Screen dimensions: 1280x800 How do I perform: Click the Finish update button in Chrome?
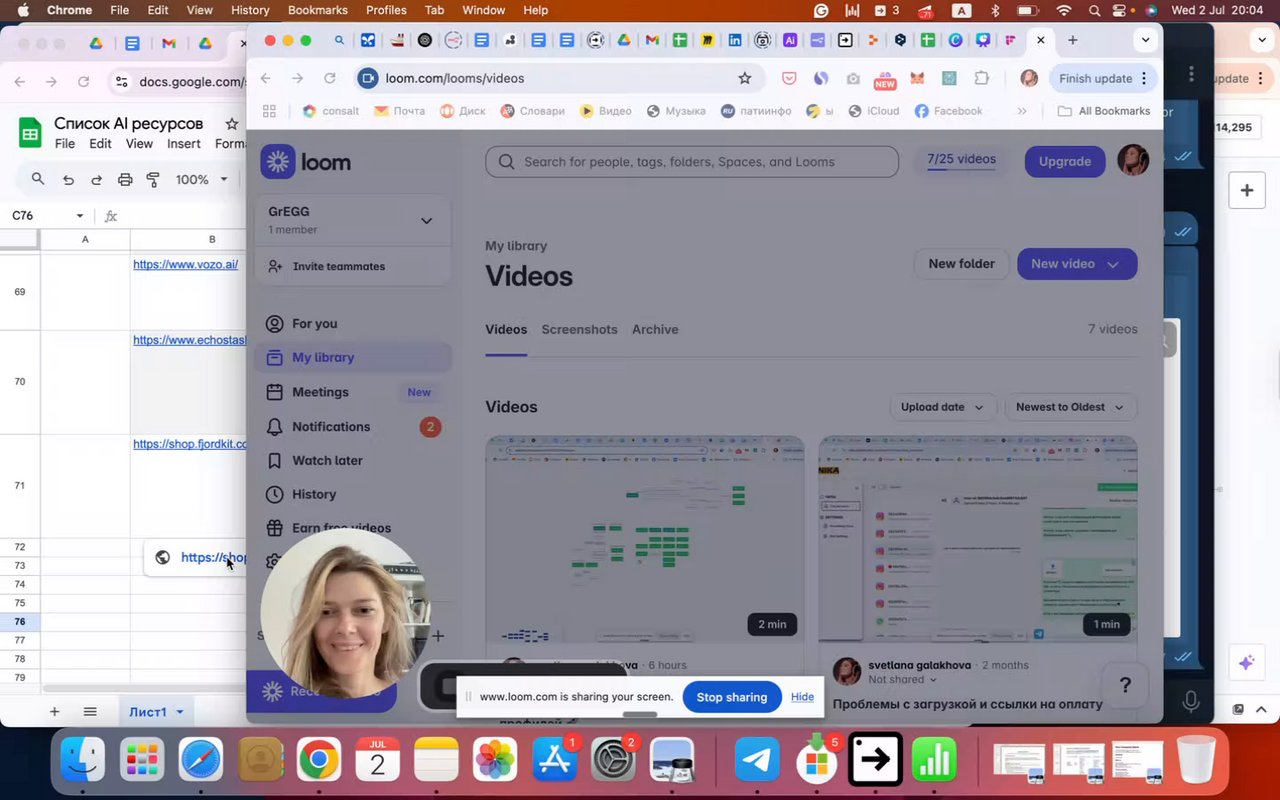[x=1104, y=78]
